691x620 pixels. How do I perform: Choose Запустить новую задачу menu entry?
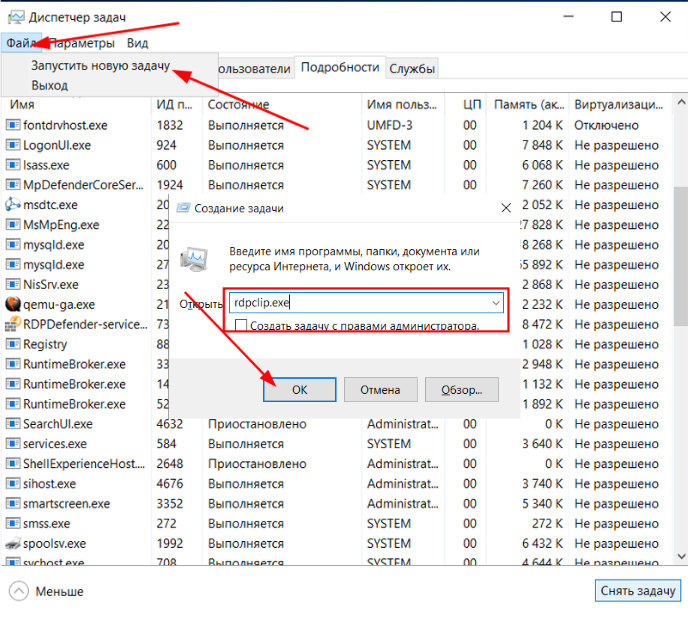(101, 65)
